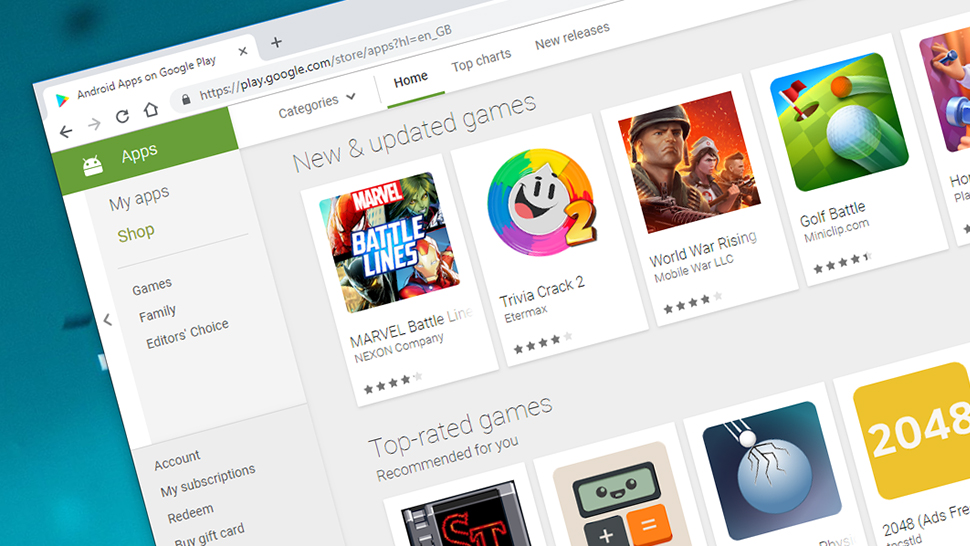Select the Home tab
This screenshot has height=546, width=970.
point(411,80)
